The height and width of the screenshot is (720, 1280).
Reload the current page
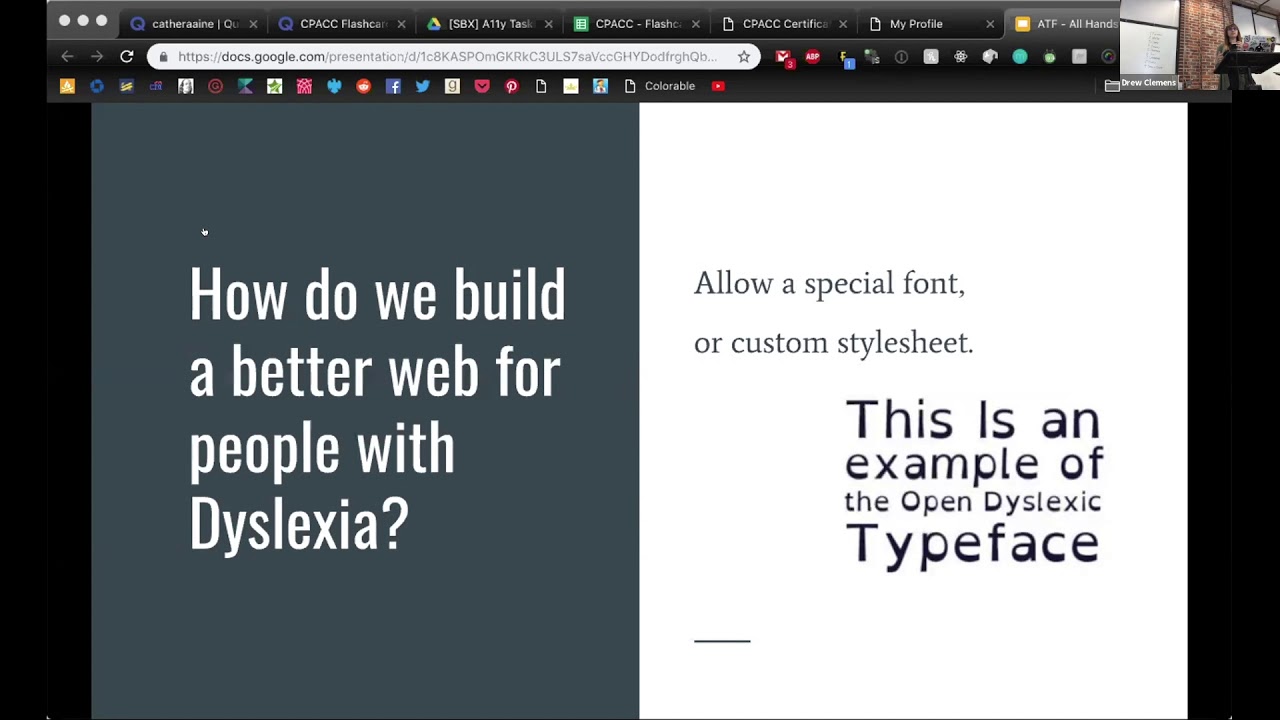pos(127,57)
